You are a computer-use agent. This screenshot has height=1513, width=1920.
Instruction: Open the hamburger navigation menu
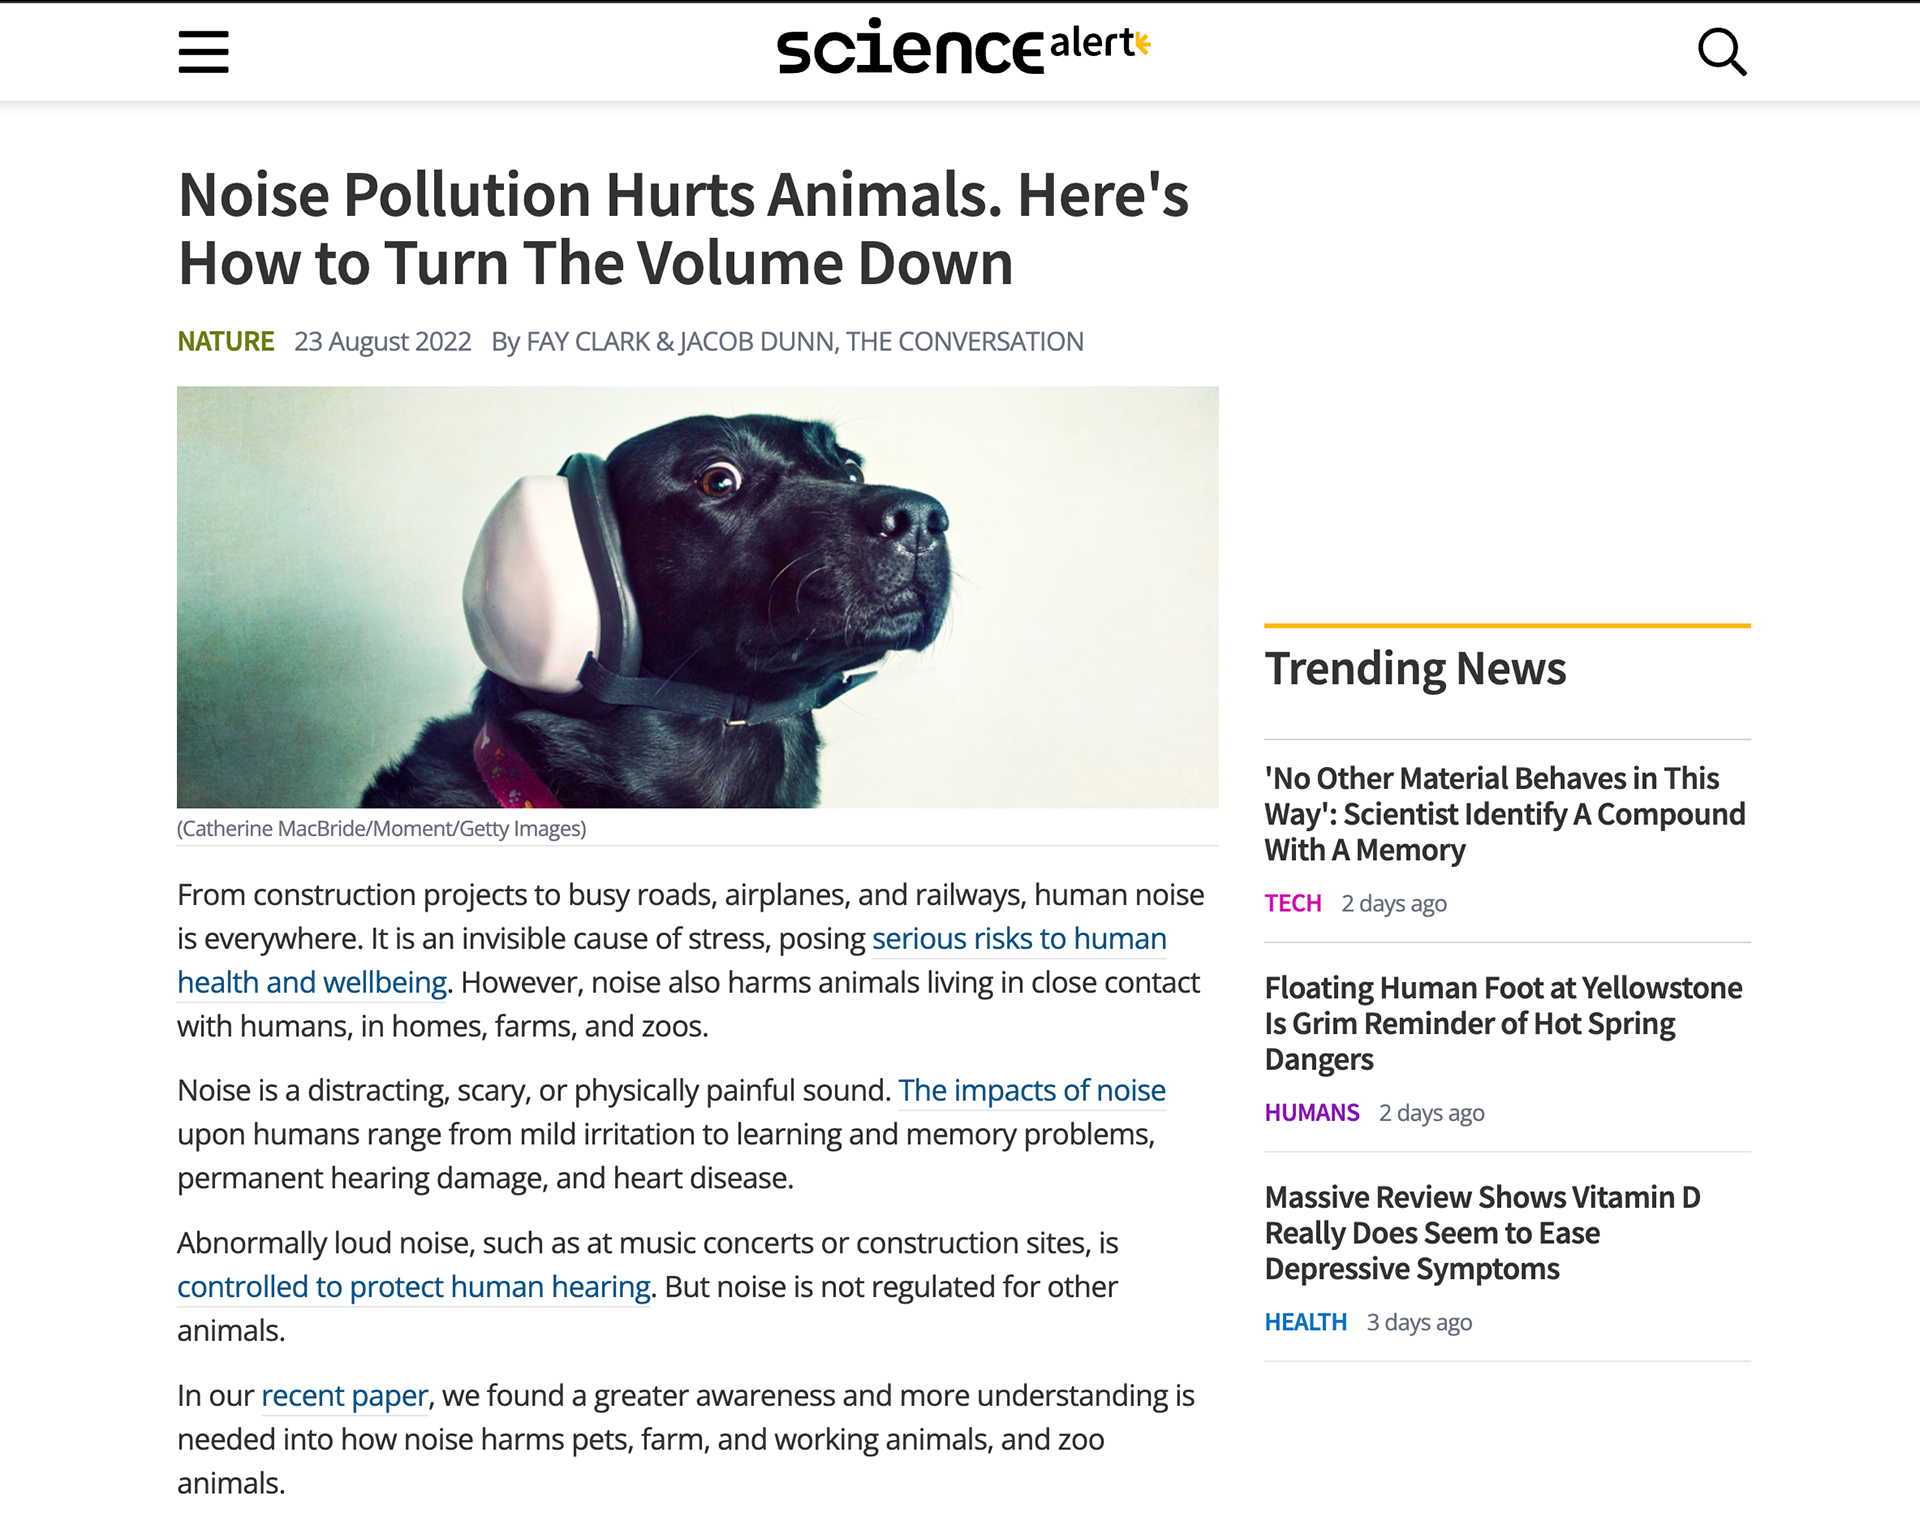203,52
